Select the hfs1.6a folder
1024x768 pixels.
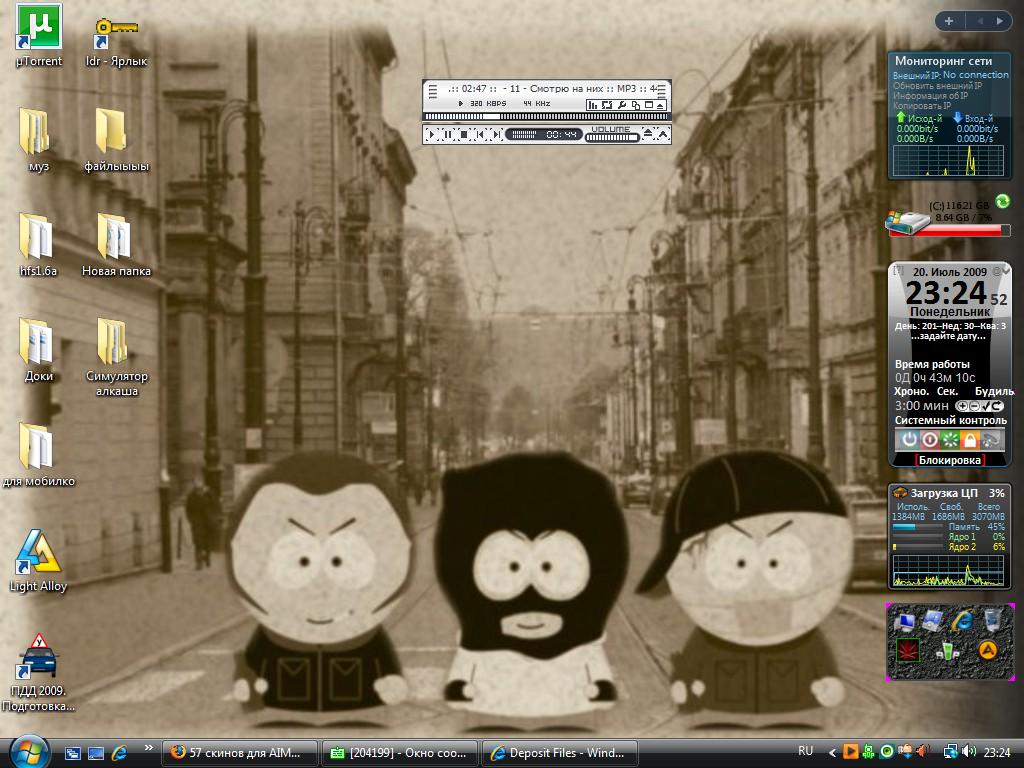coord(39,245)
